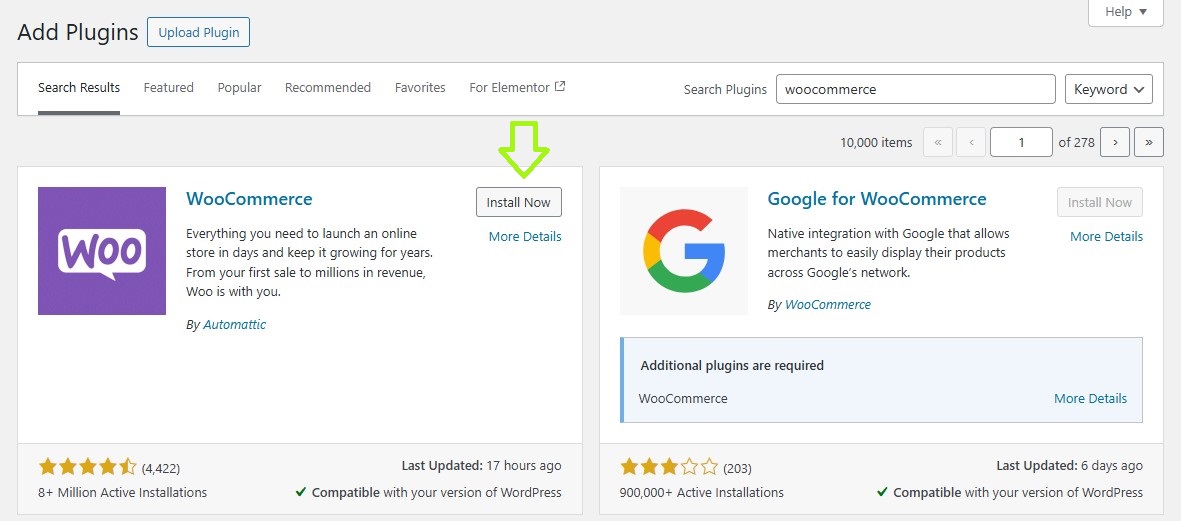Open the Featured tab
This screenshot has width=1181, height=521.
(169, 87)
